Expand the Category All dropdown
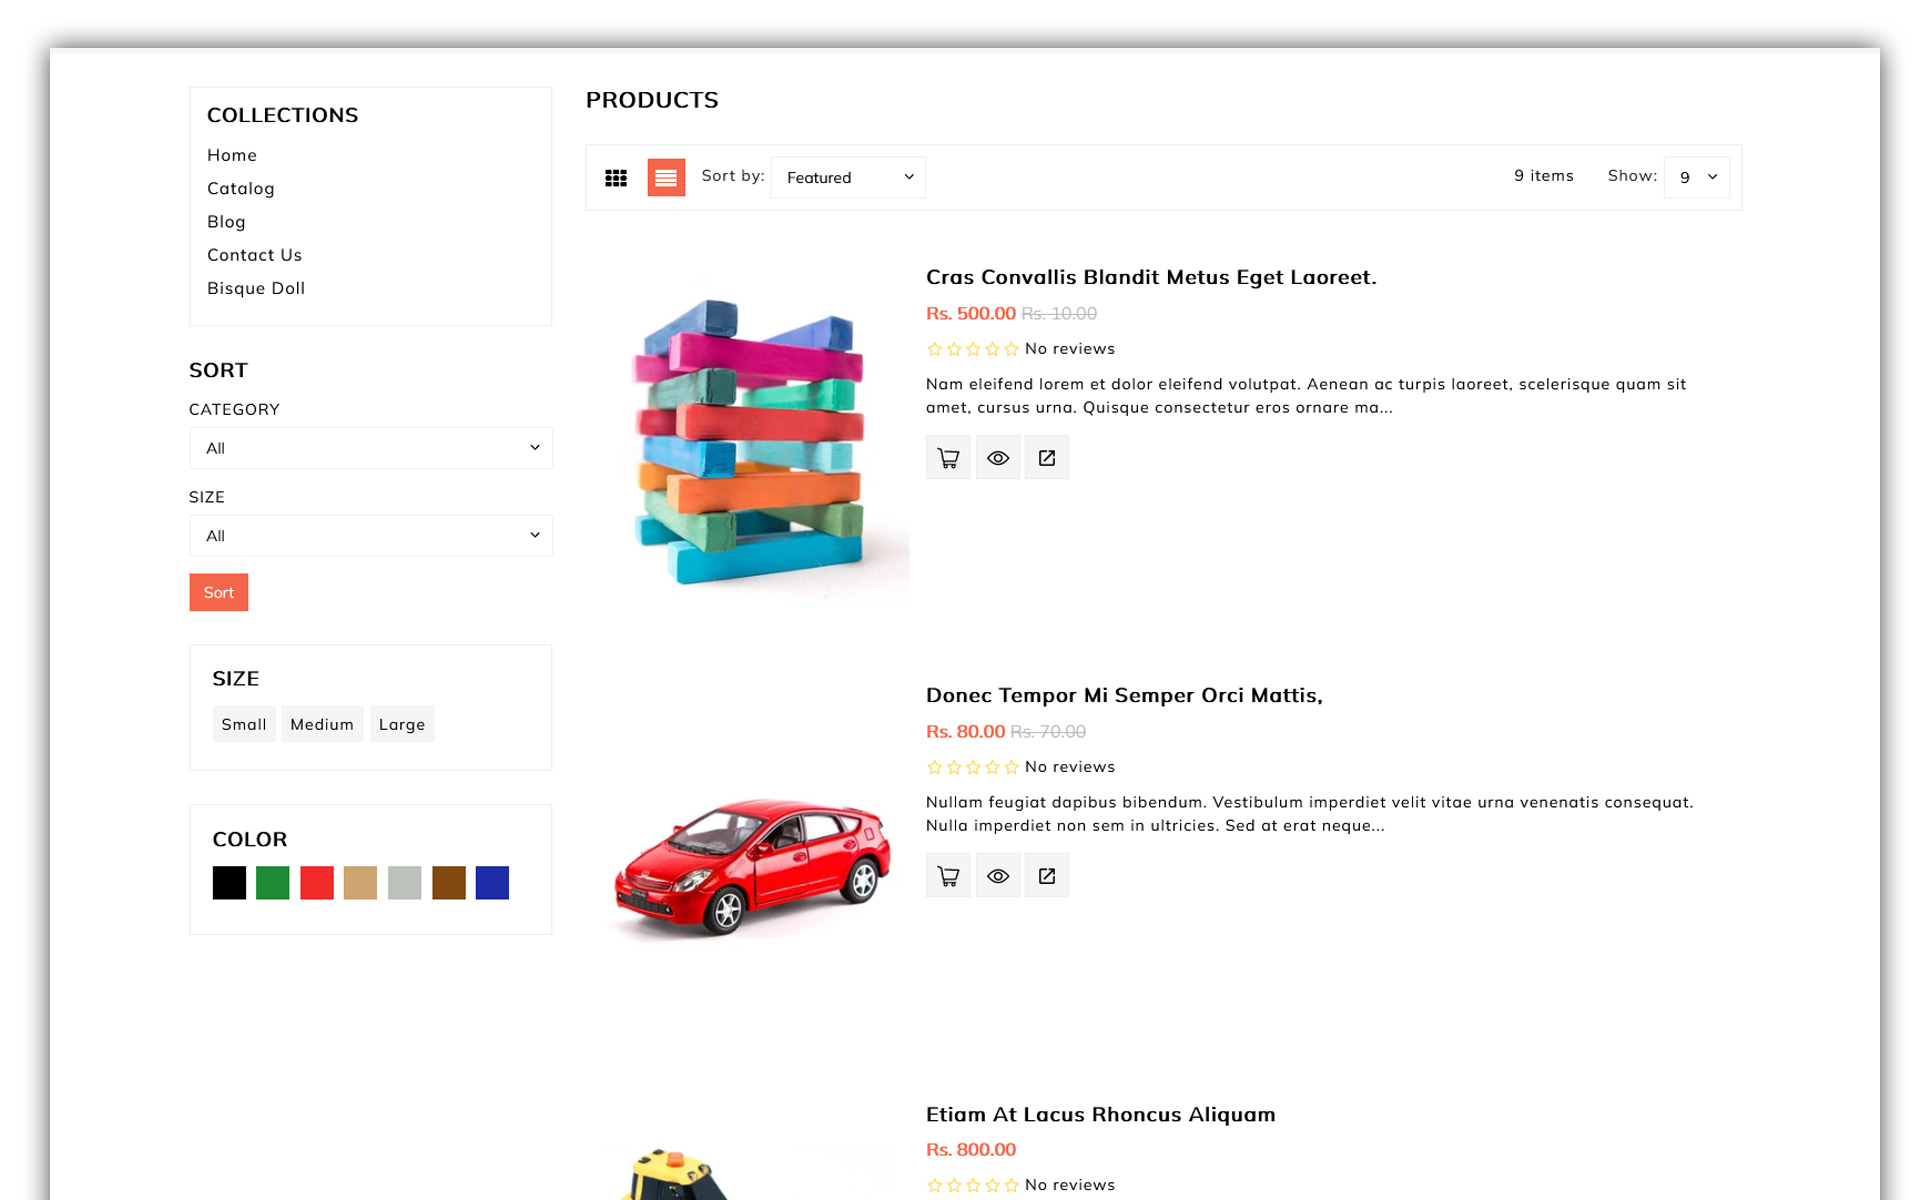 click(x=373, y=450)
